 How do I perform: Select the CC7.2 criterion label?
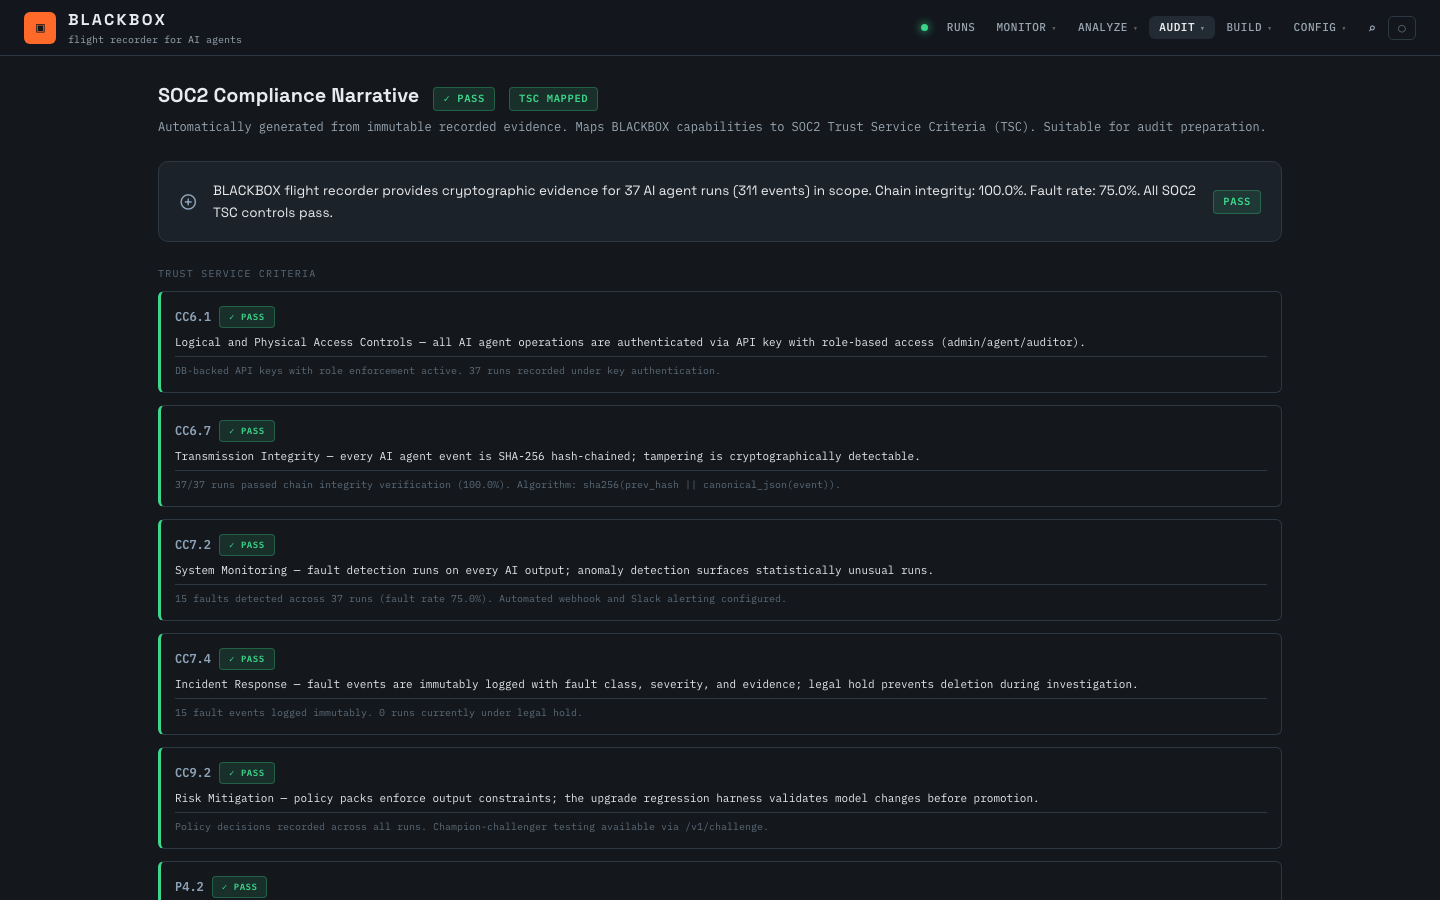[193, 545]
